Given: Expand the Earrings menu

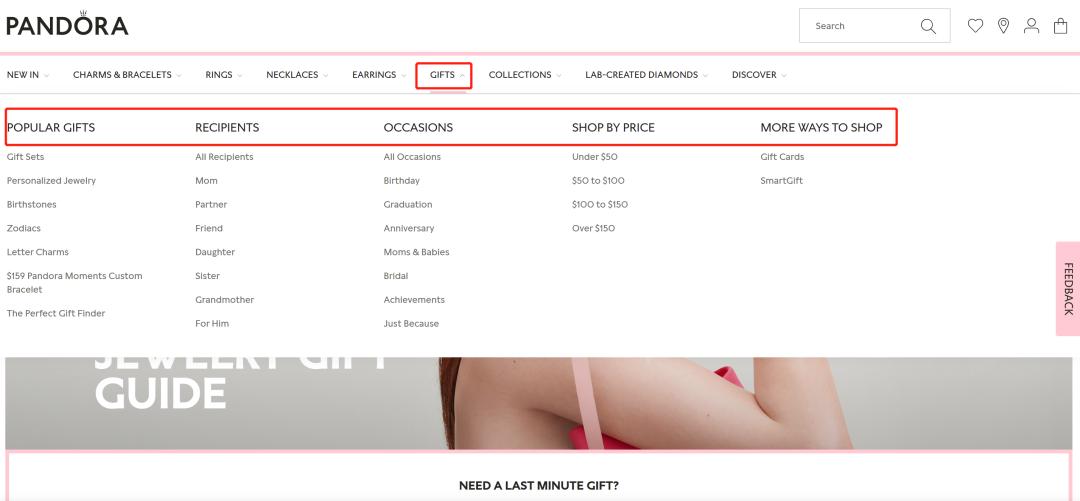Looking at the screenshot, I should coord(379,74).
